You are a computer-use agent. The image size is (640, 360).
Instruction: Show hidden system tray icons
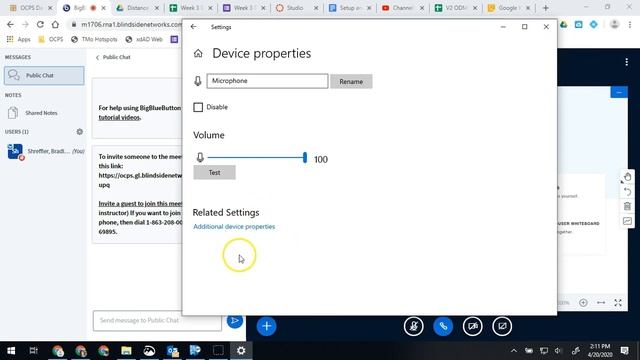click(513, 351)
